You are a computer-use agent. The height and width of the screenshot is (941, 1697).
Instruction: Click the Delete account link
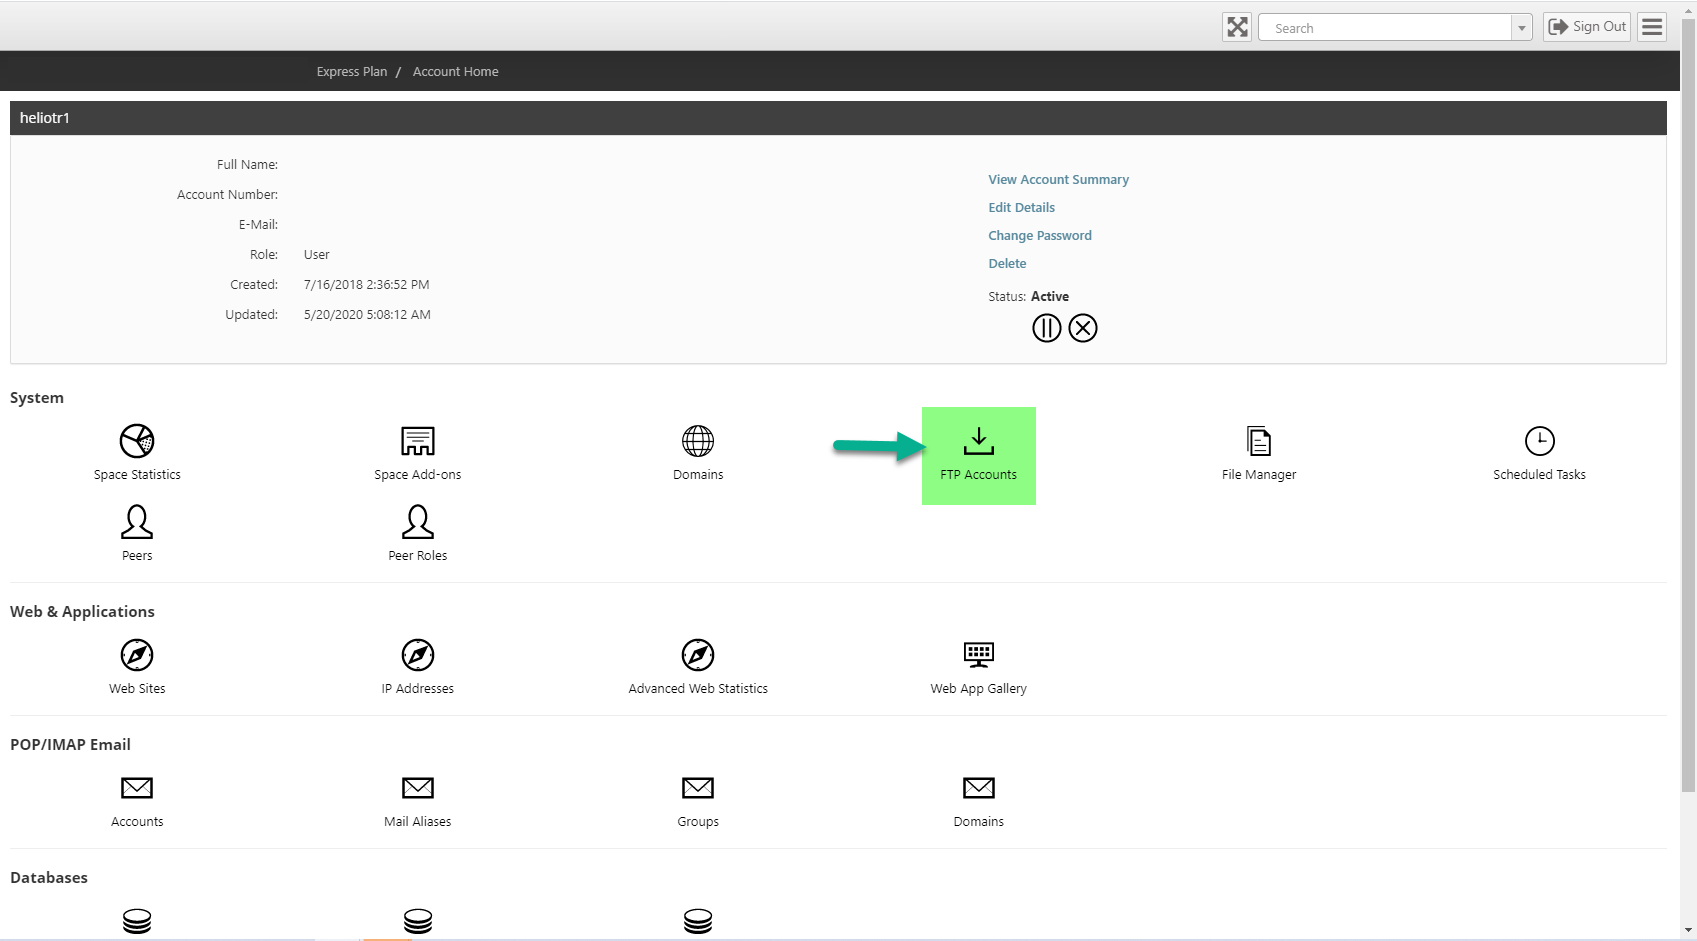pyautogui.click(x=1007, y=264)
